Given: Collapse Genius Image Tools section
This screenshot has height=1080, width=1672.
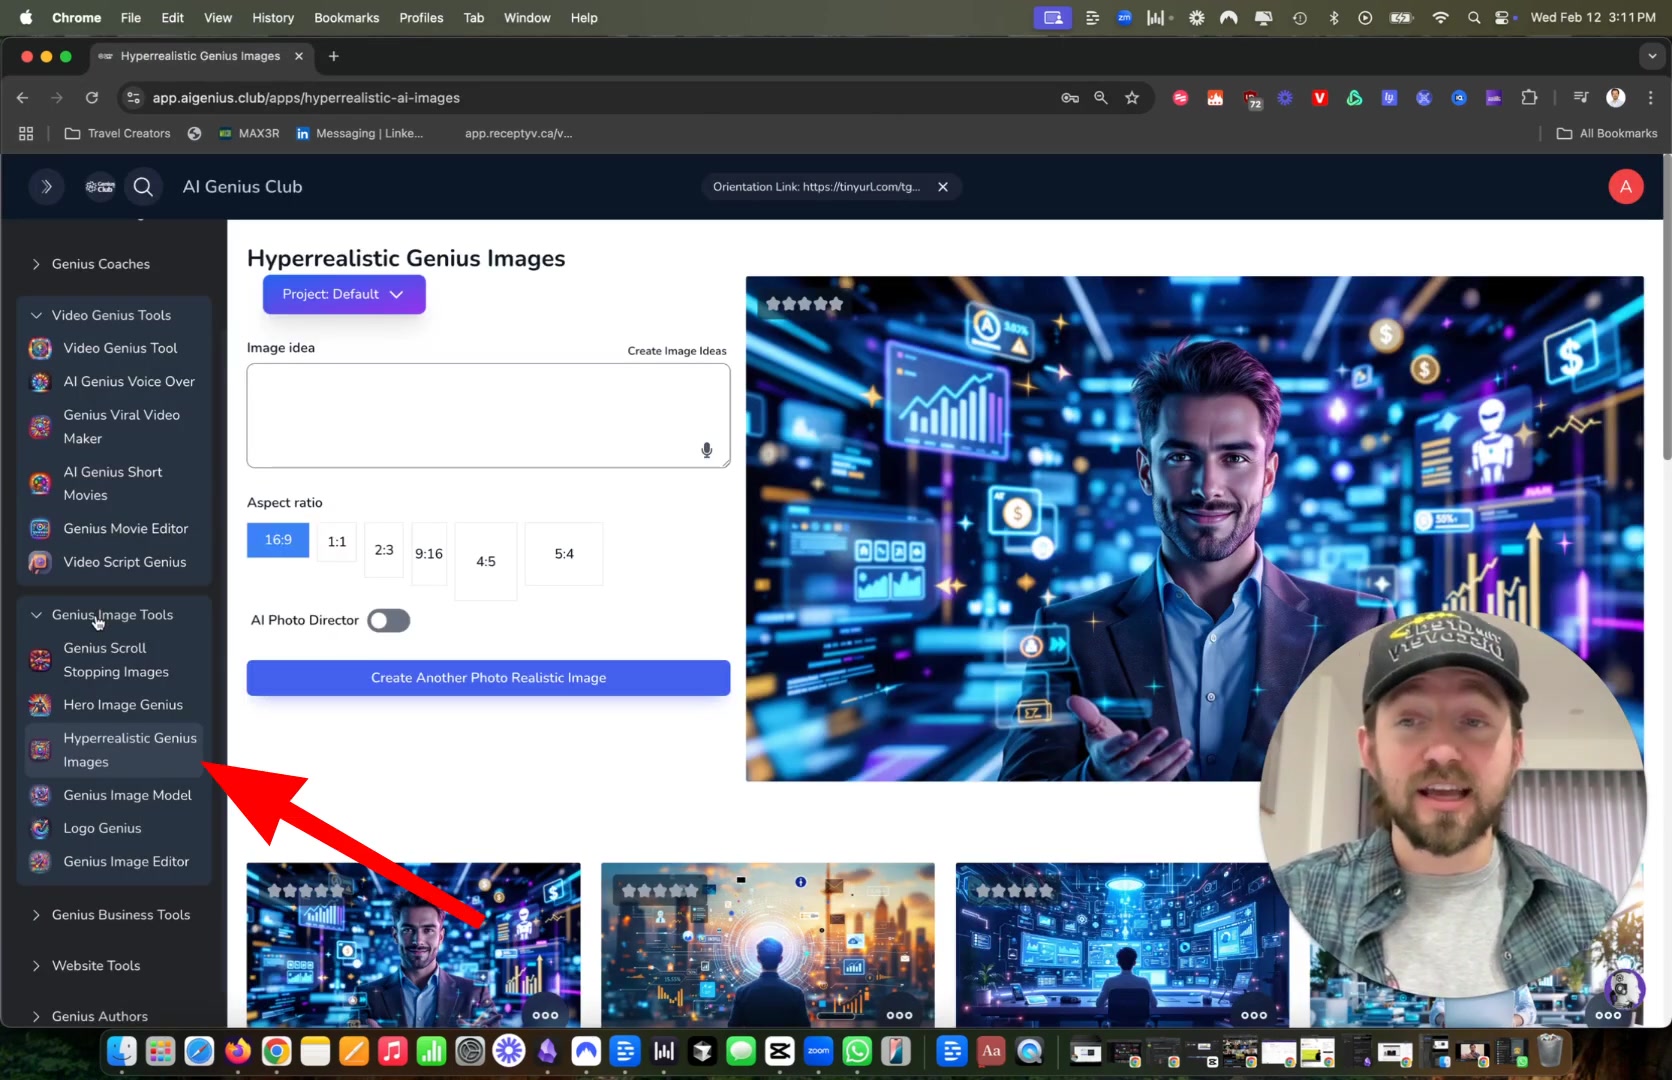Looking at the screenshot, I should click(112, 615).
